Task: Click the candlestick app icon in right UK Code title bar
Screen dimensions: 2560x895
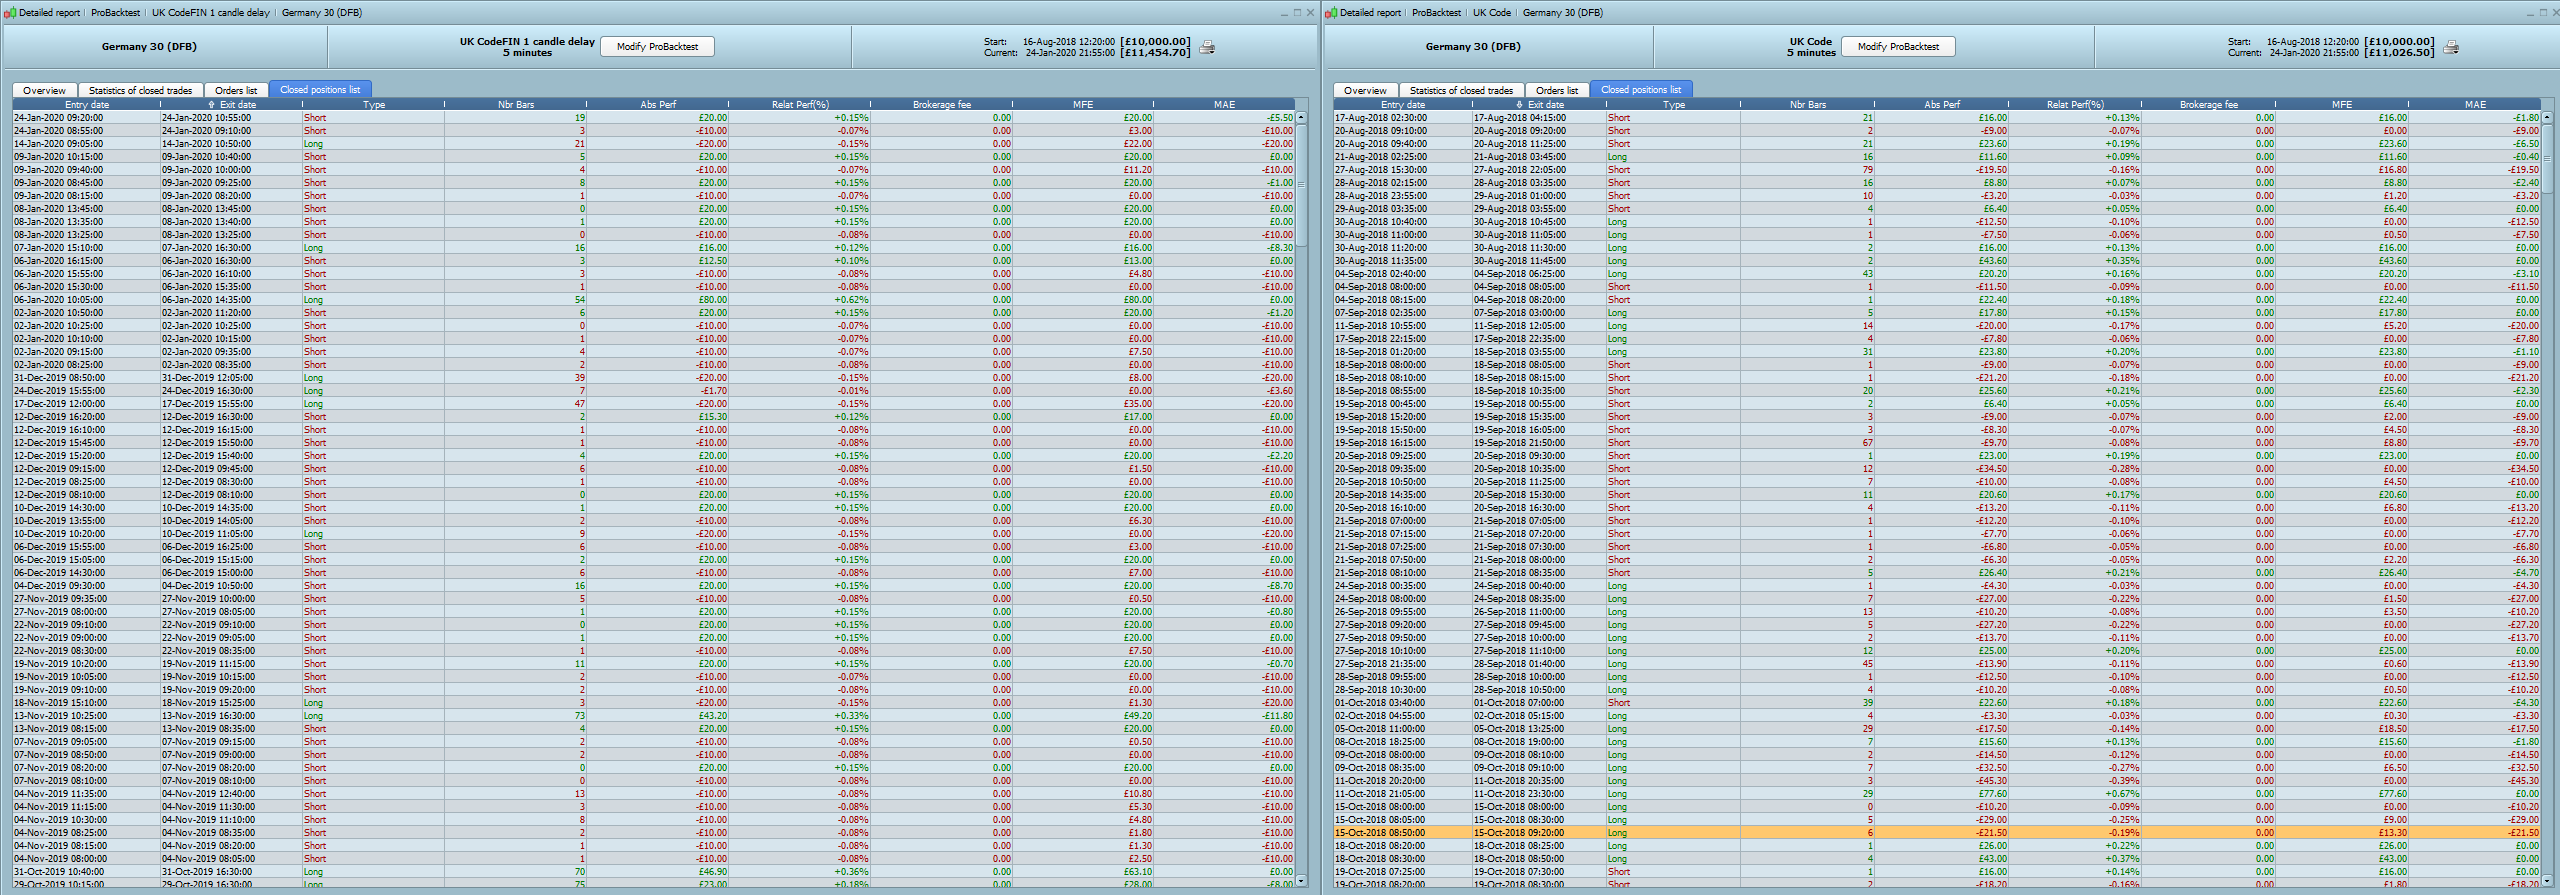Action: click(x=1331, y=13)
